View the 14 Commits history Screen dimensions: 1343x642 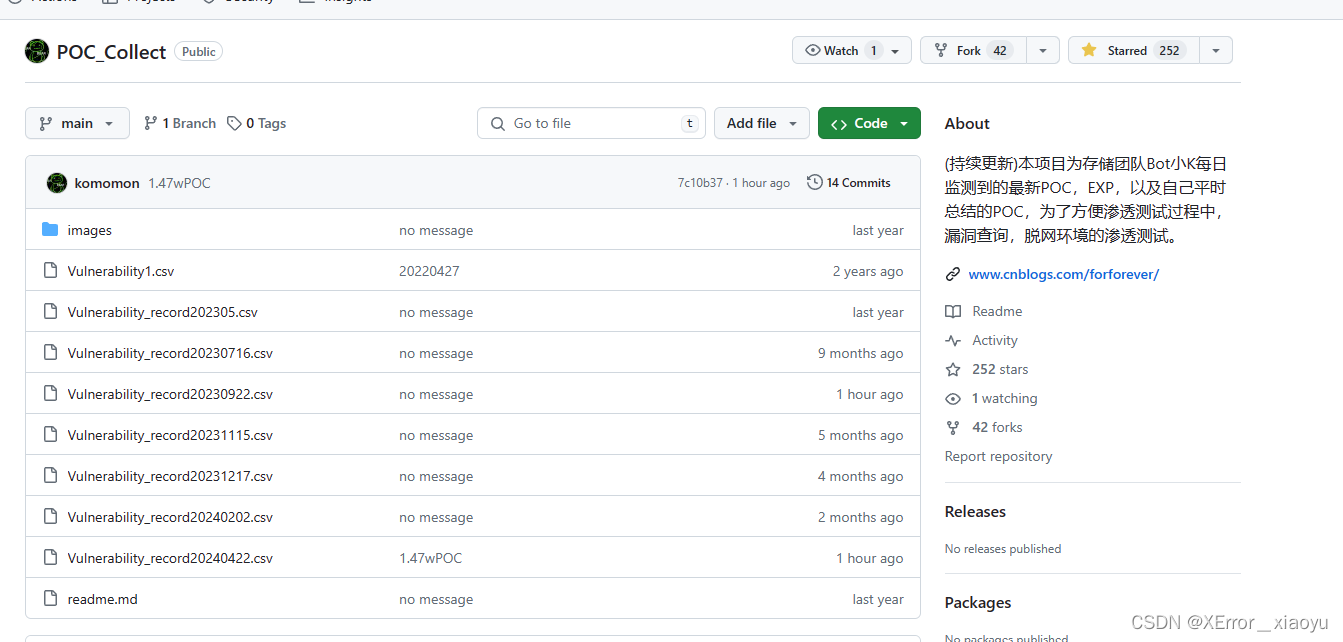point(849,183)
